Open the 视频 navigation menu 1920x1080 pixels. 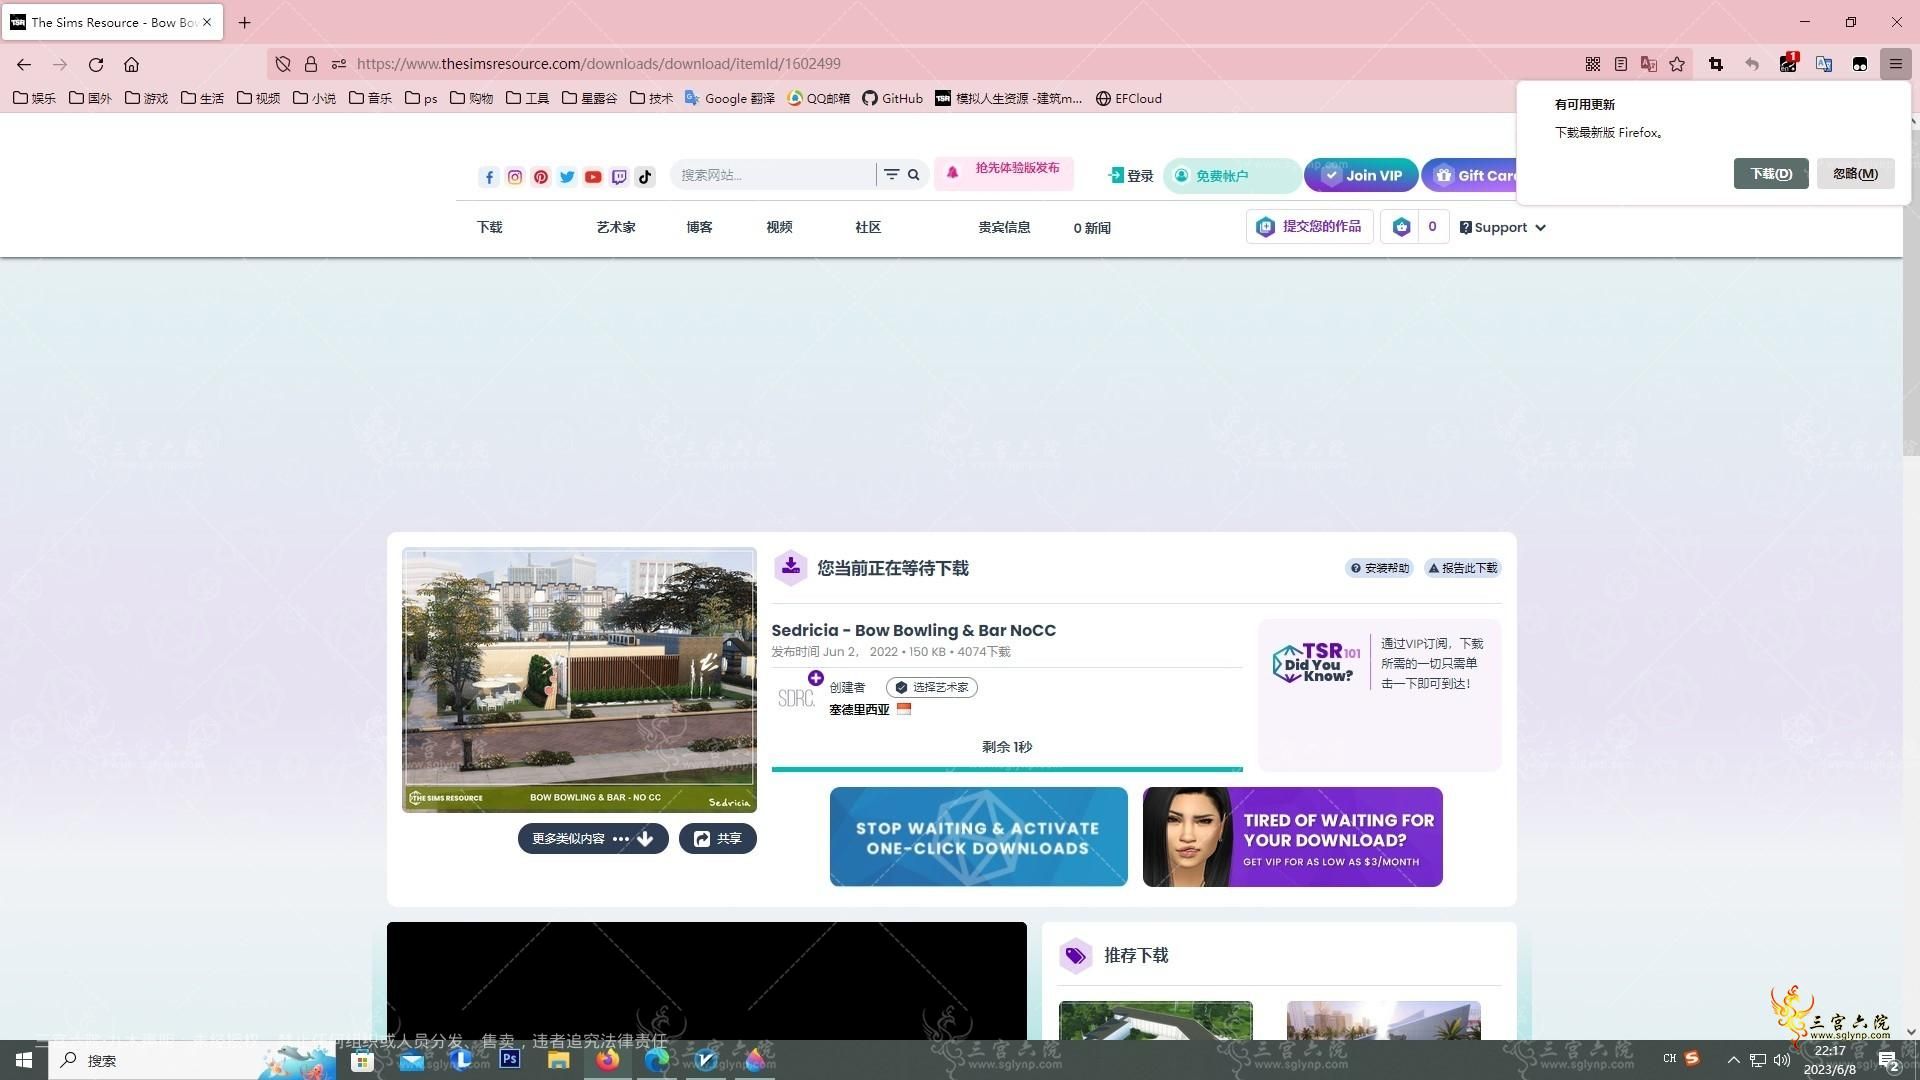779,227
